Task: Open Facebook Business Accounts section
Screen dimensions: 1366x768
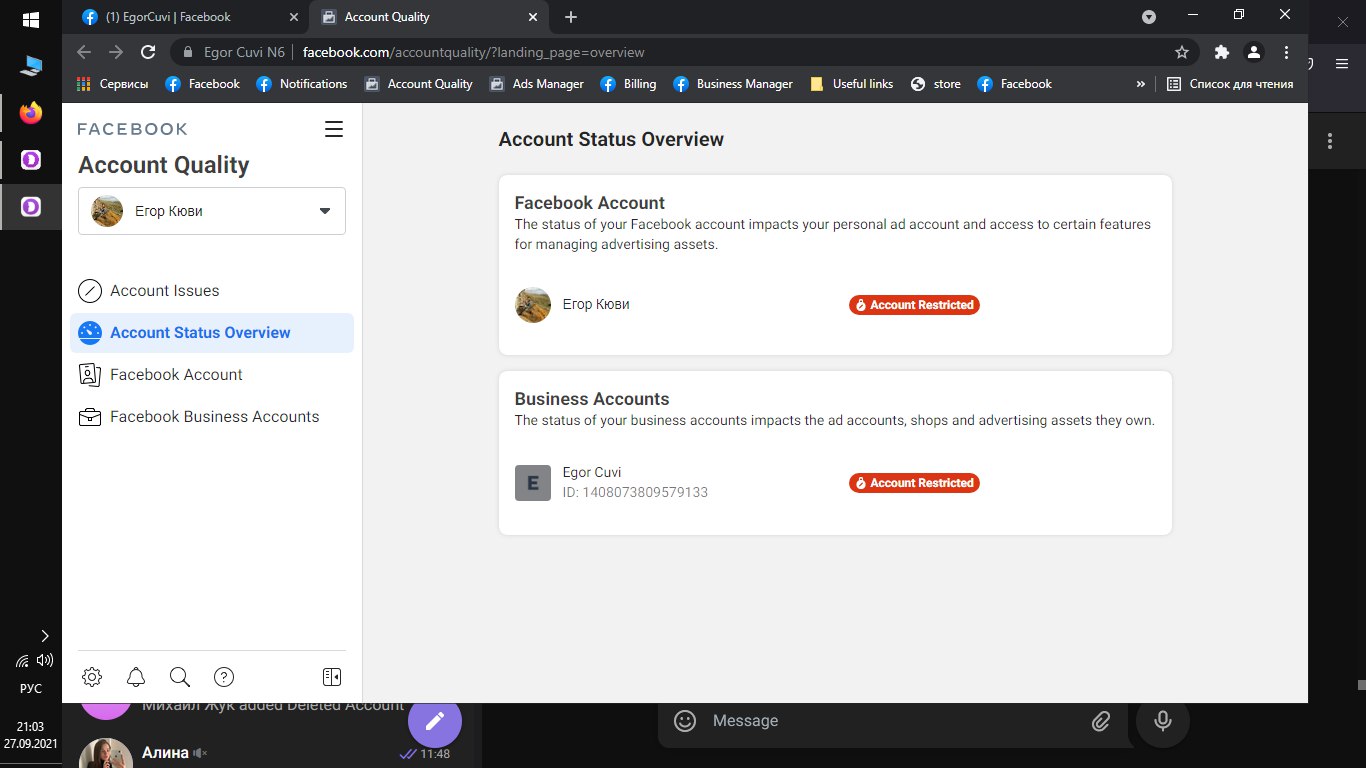Action: 212,417
